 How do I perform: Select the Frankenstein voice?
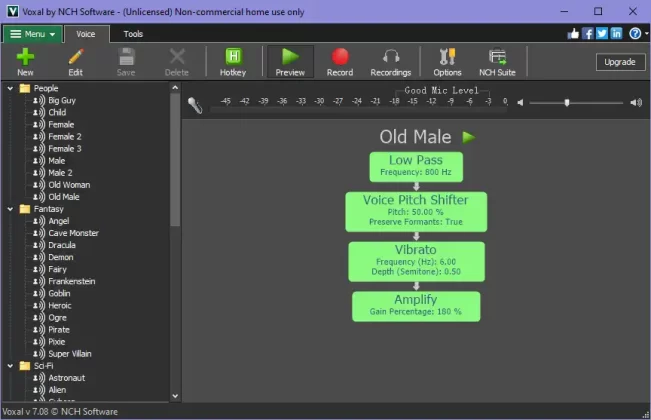click(71, 281)
